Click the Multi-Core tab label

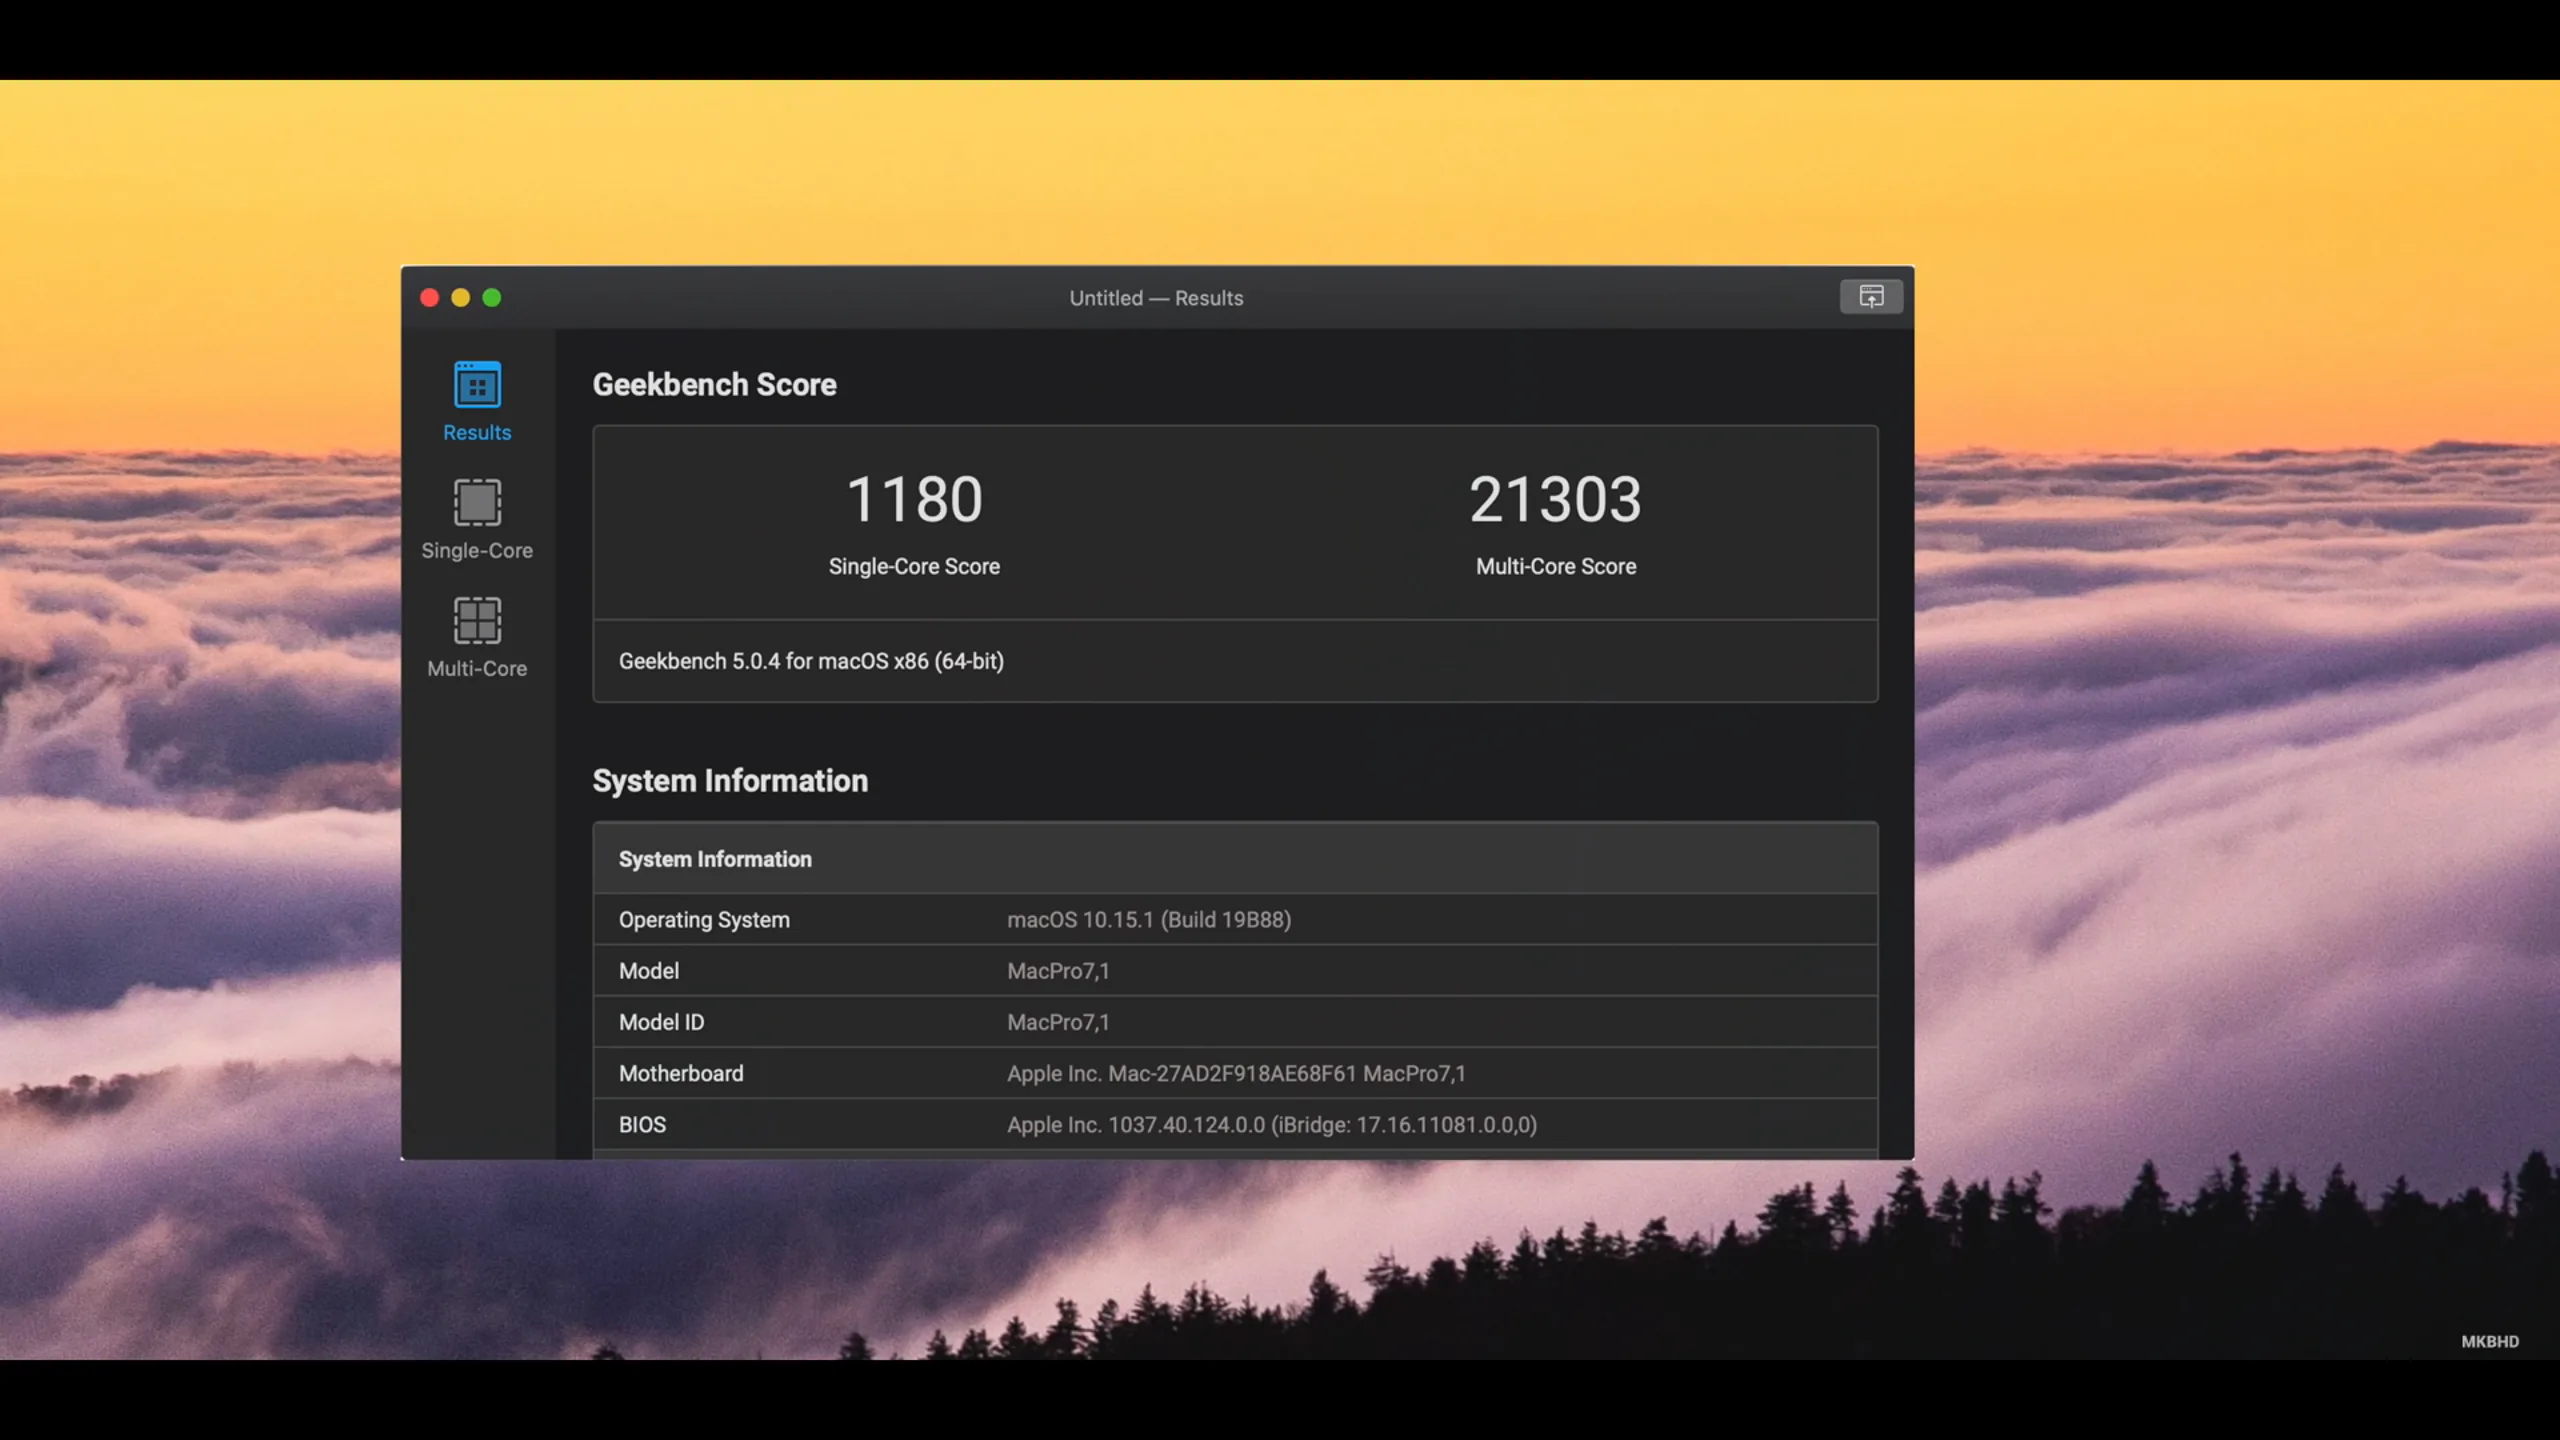coord(477,669)
